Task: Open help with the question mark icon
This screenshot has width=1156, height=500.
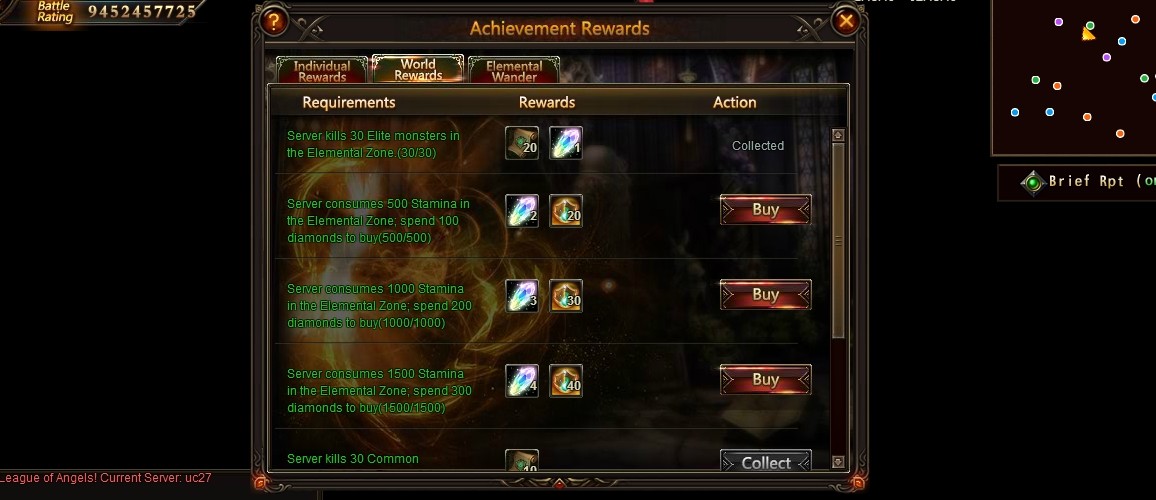Action: 274,21
